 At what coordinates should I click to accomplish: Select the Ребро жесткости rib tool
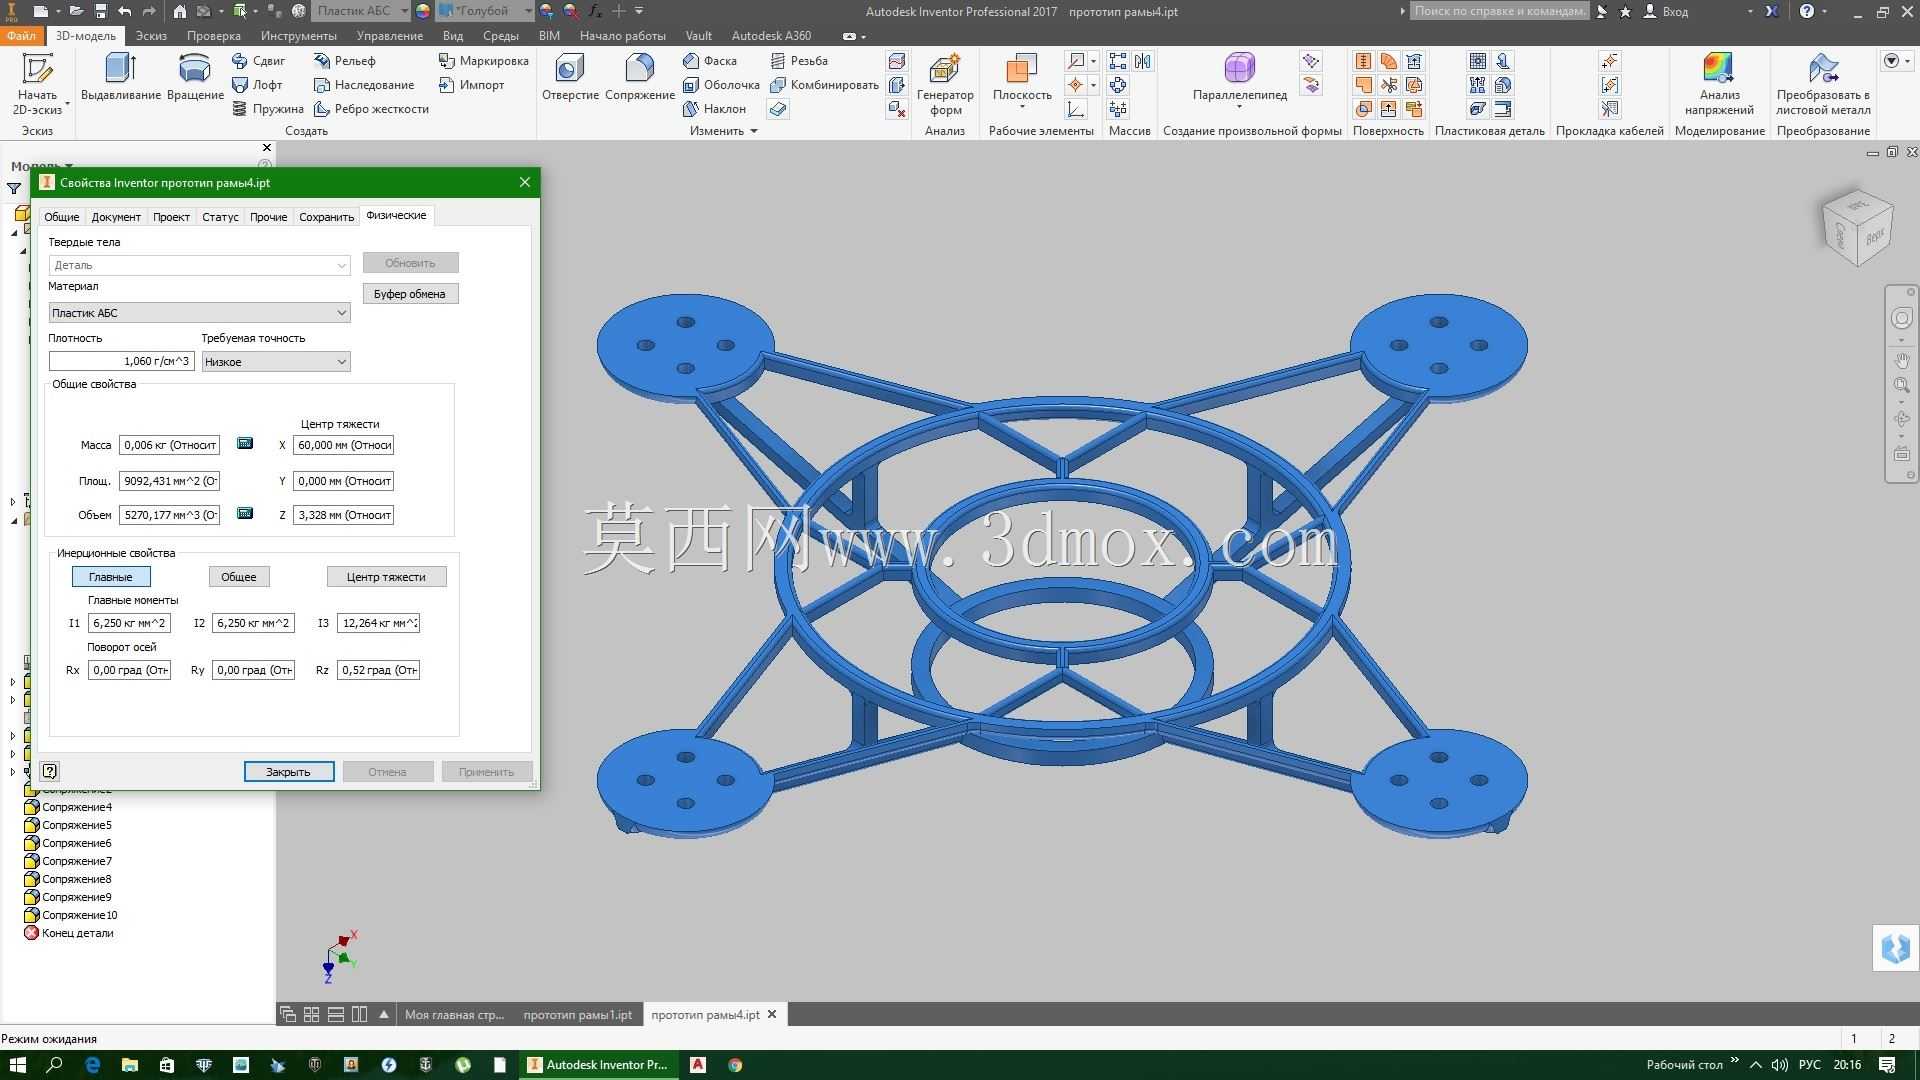point(371,109)
